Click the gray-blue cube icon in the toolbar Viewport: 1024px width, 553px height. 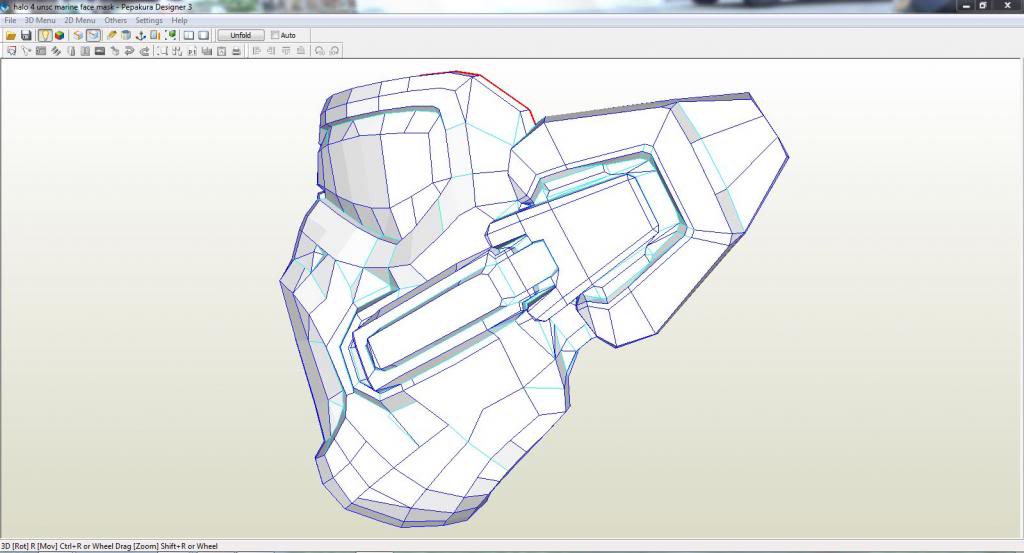coord(125,35)
